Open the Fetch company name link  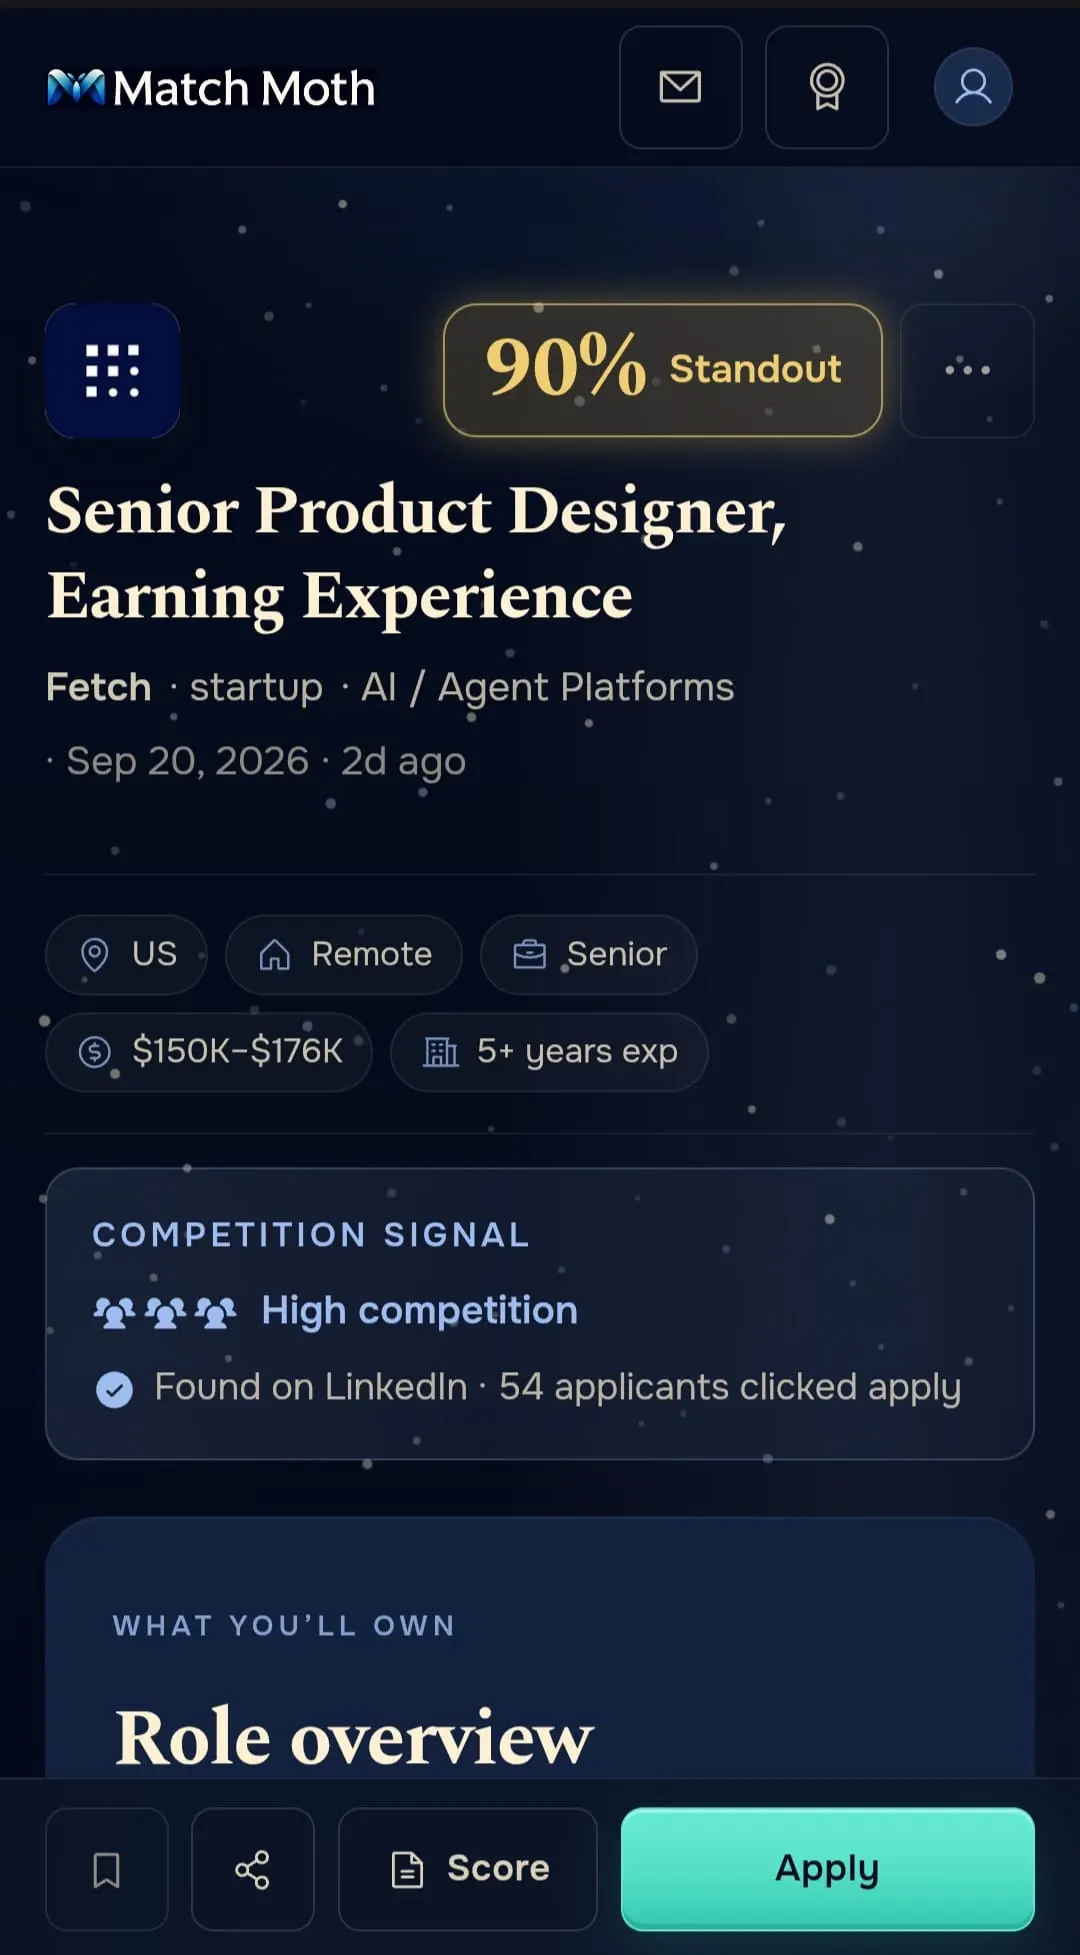99,687
